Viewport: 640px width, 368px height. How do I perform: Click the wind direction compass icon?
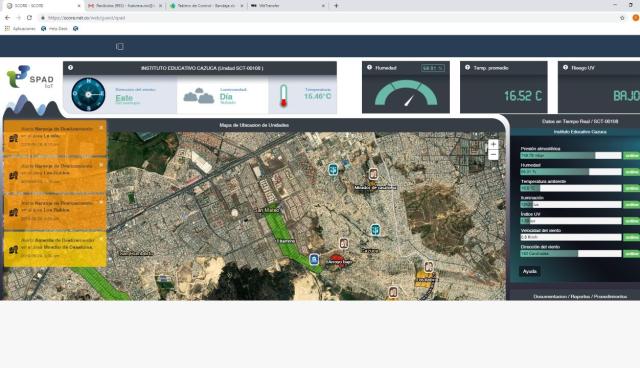click(x=88, y=95)
